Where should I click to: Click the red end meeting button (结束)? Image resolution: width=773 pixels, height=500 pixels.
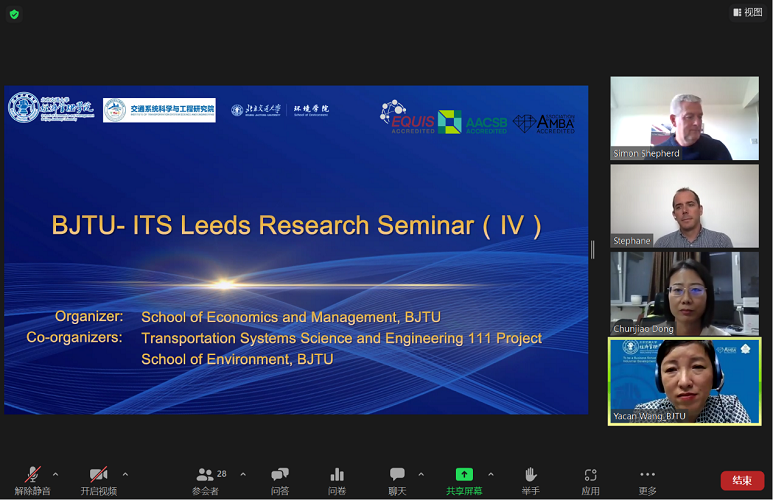pyautogui.click(x=742, y=480)
